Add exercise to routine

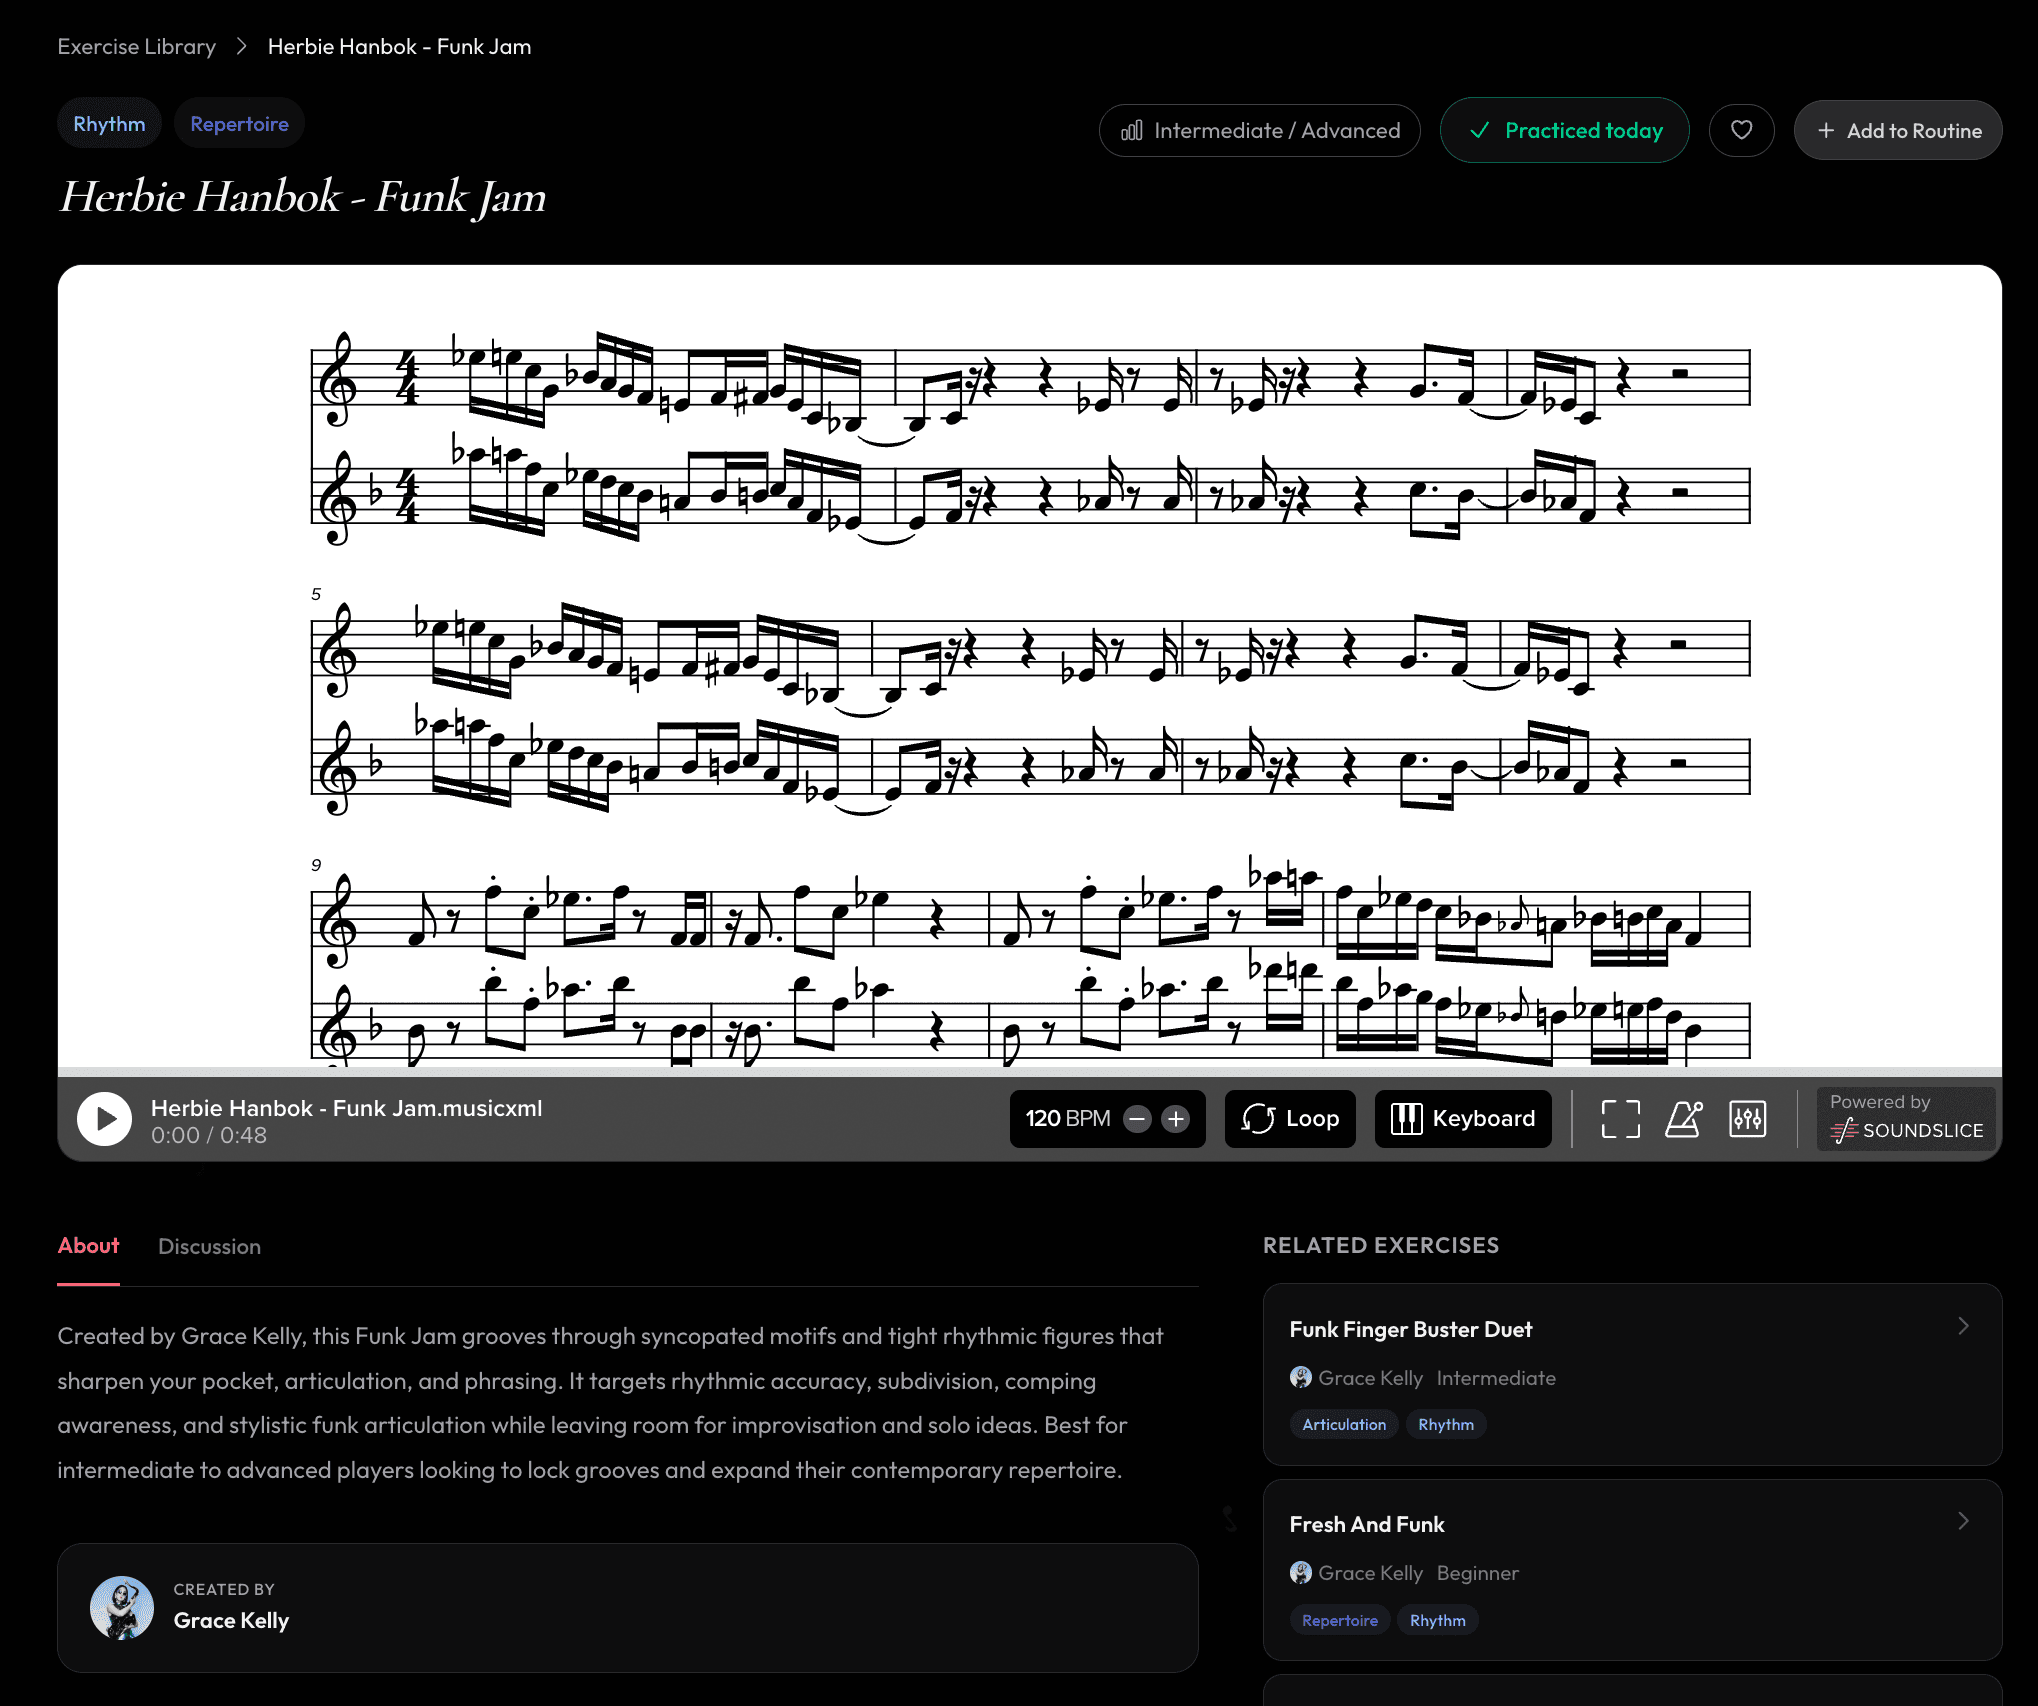(1897, 130)
